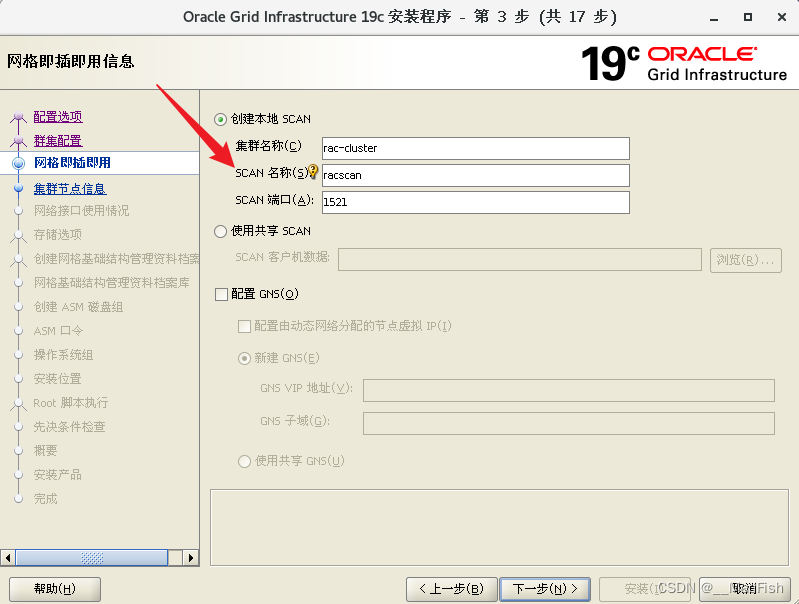Click the sidebar horizontal scrollbar thumb
The image size is (799, 604).
(x=92, y=558)
